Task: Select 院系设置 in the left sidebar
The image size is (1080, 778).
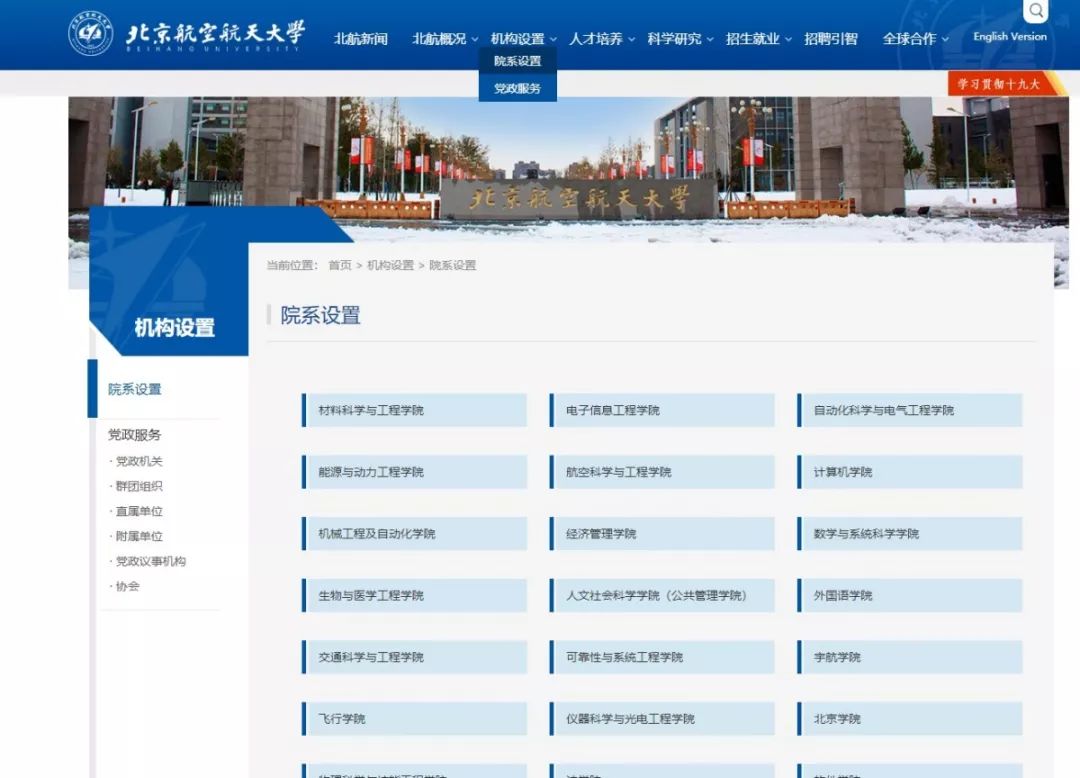Action: click(x=135, y=389)
